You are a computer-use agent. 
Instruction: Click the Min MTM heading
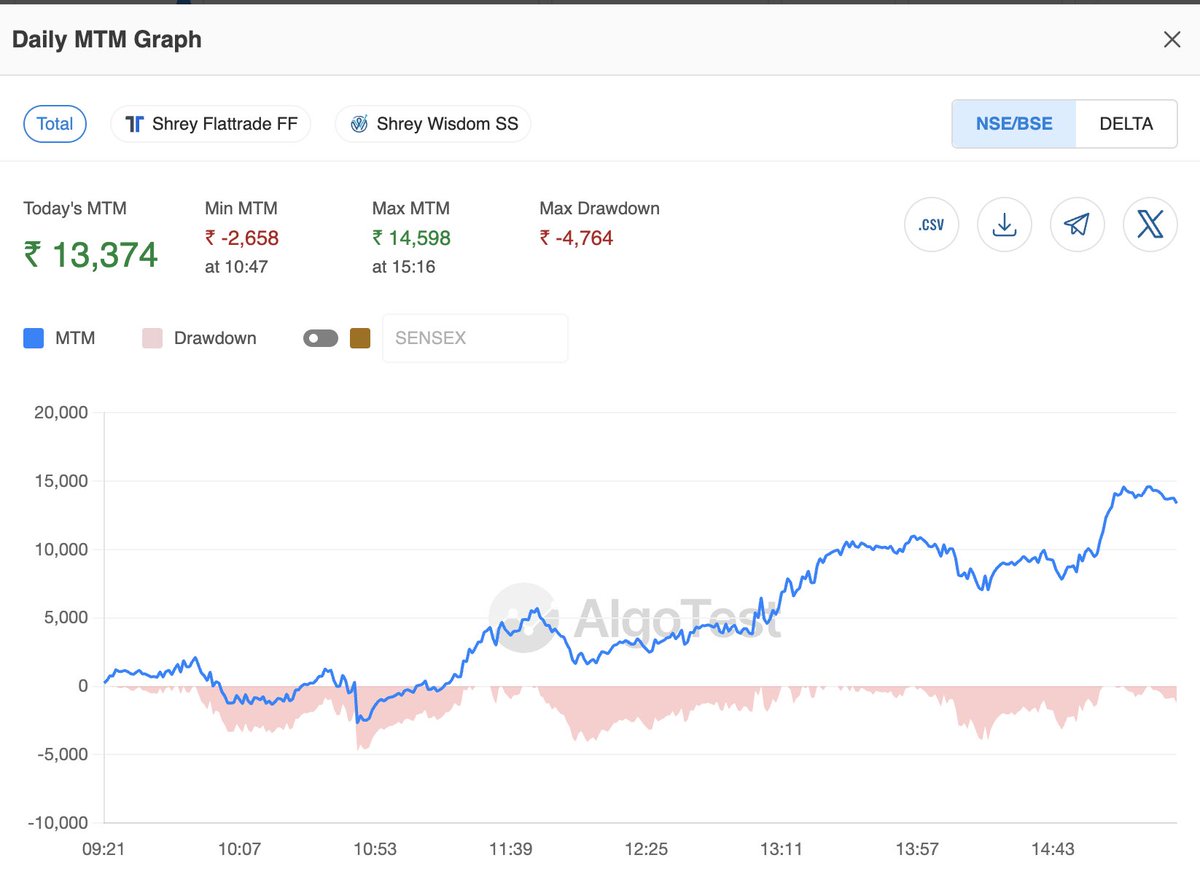(241, 208)
